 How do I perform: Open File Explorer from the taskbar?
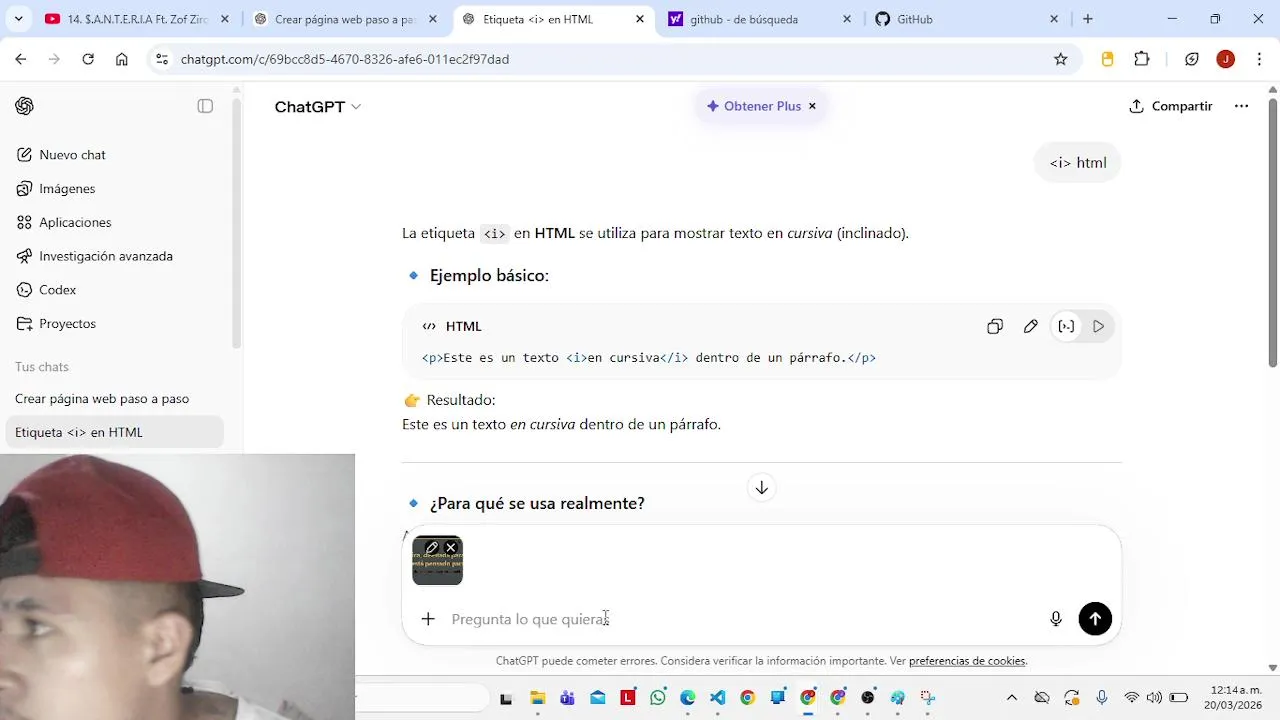(537, 698)
